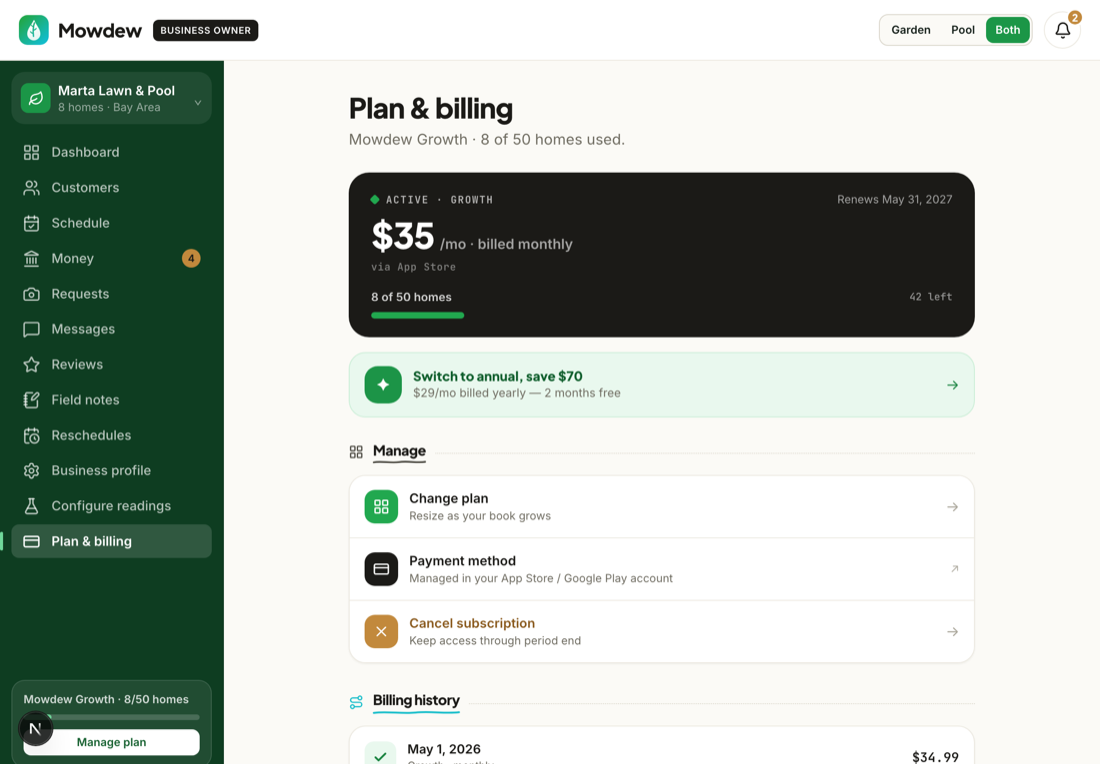Select the Both service view

(1007, 30)
